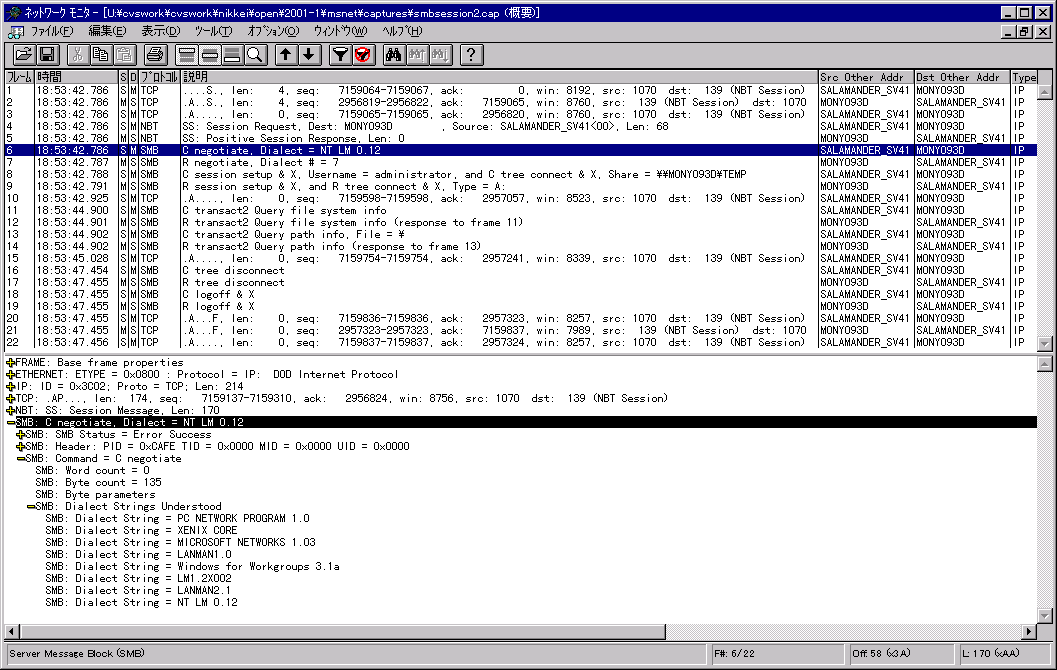Toggle the hex pane button
This screenshot has height=670, width=1057.
pyautogui.click(x=233, y=55)
